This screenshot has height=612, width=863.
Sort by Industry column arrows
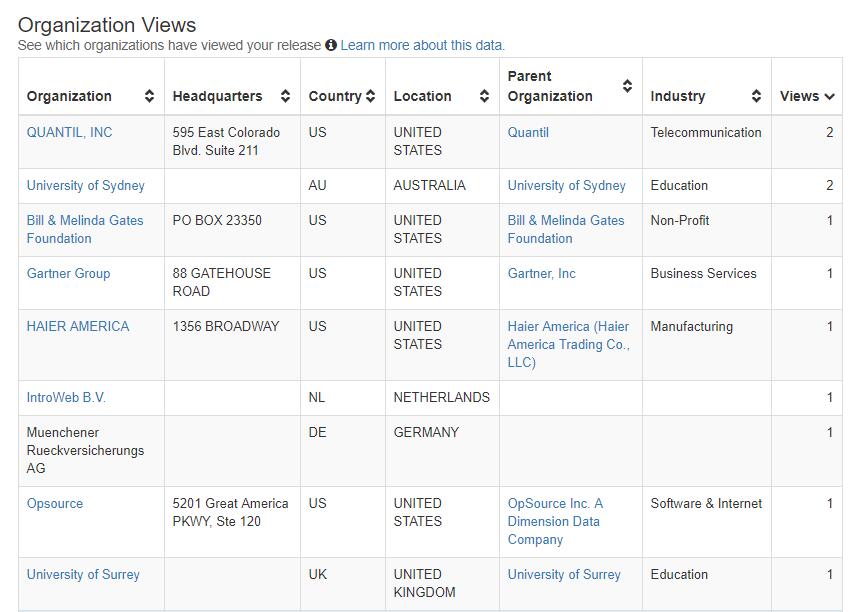[x=757, y=96]
